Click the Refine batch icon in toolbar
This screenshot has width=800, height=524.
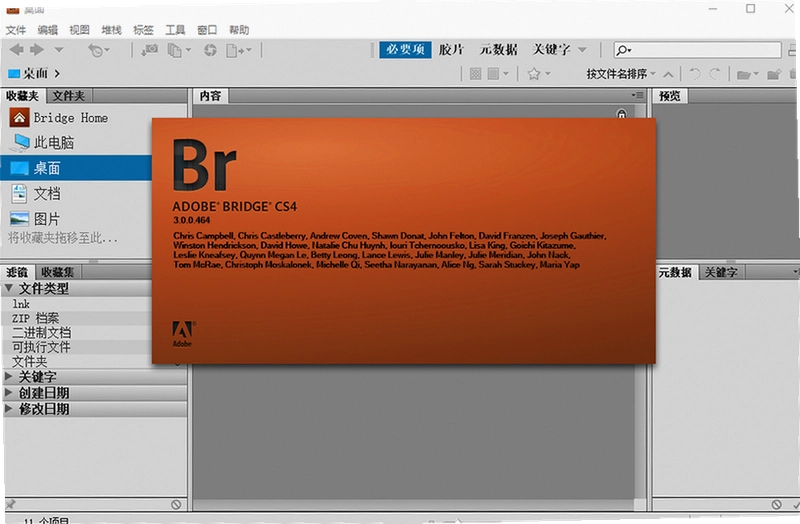tap(175, 50)
